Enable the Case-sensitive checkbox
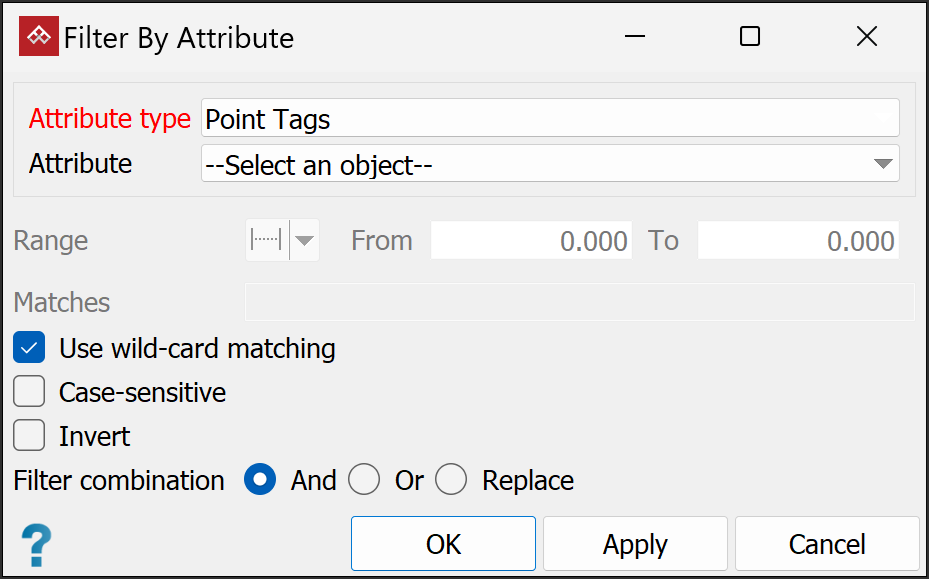This screenshot has width=929, height=579. 30,392
